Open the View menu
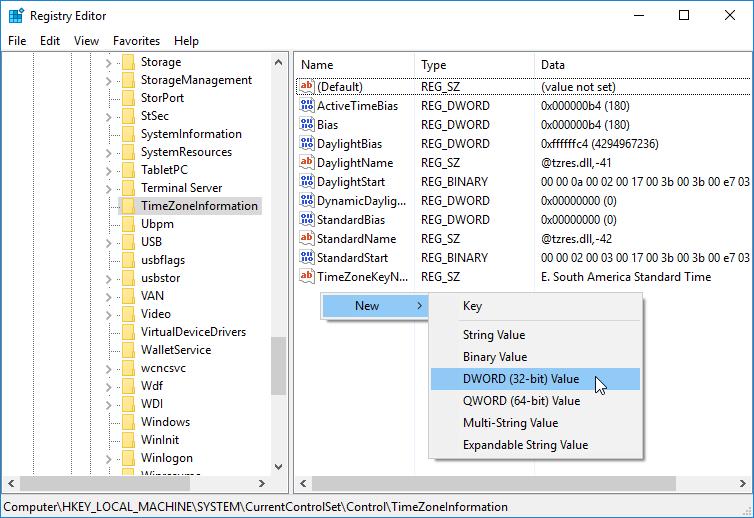The image size is (754, 518). (86, 41)
